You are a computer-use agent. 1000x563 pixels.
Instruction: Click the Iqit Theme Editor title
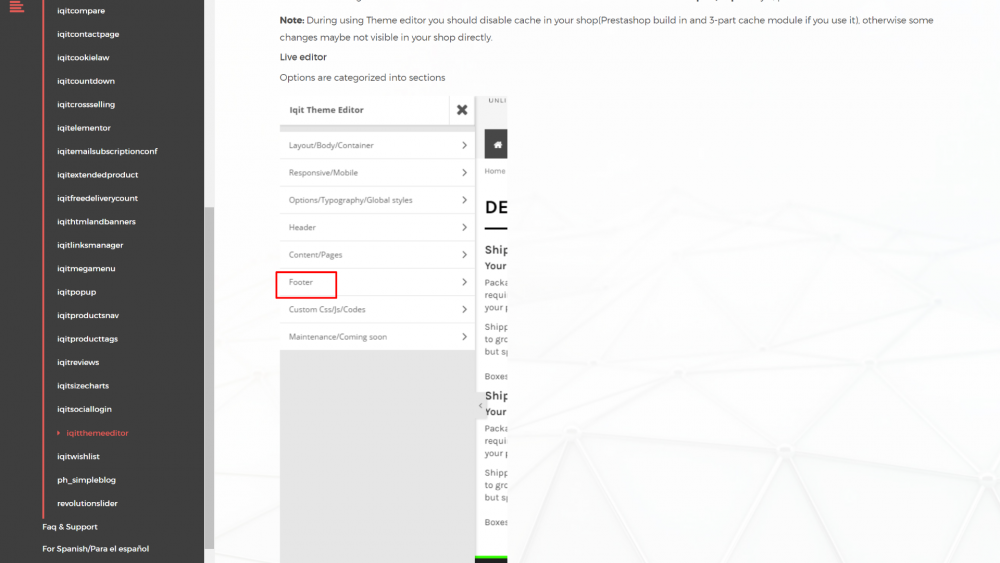point(327,110)
